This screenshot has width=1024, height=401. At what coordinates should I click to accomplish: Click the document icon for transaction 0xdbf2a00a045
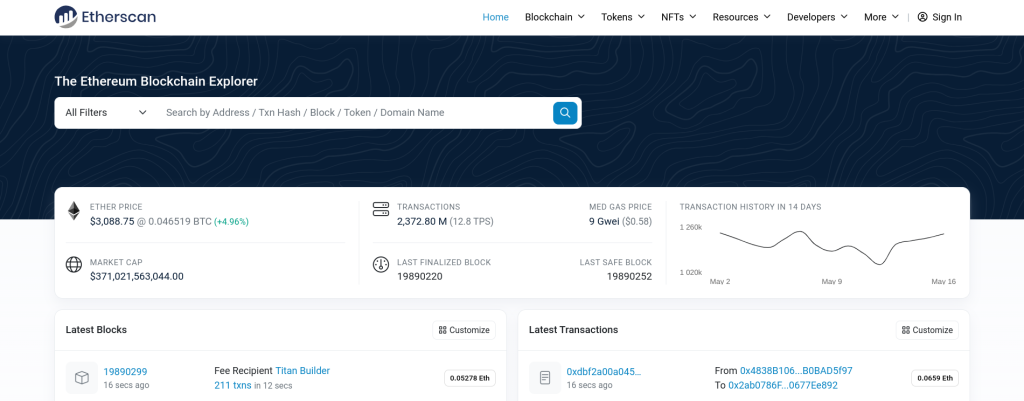[x=545, y=377]
